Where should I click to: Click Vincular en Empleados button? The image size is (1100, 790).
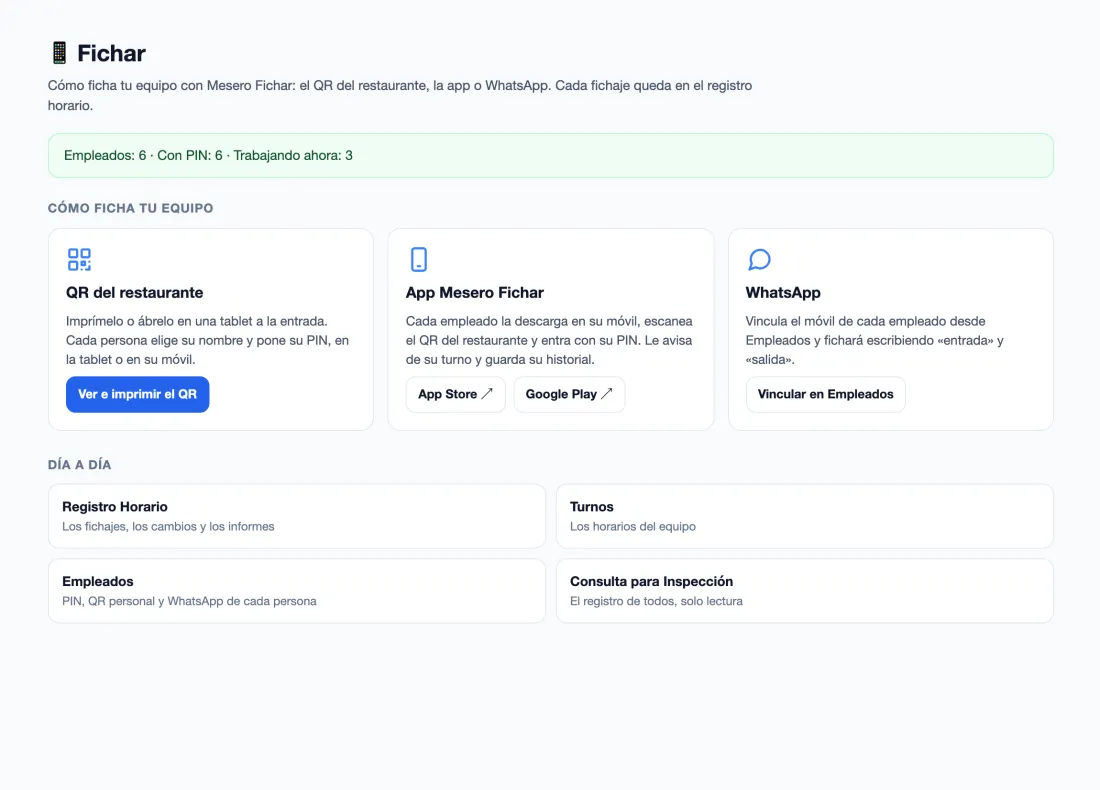pyautogui.click(x=825, y=394)
